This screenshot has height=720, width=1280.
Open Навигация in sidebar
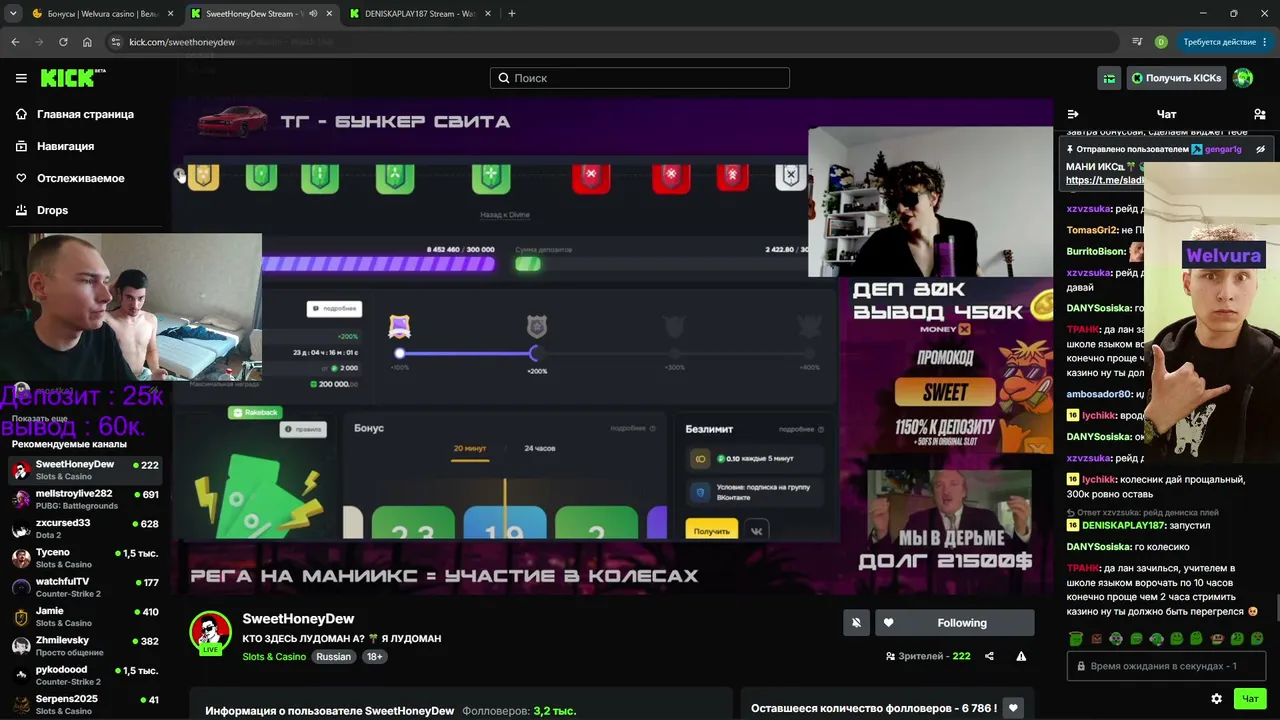[x=65, y=146]
